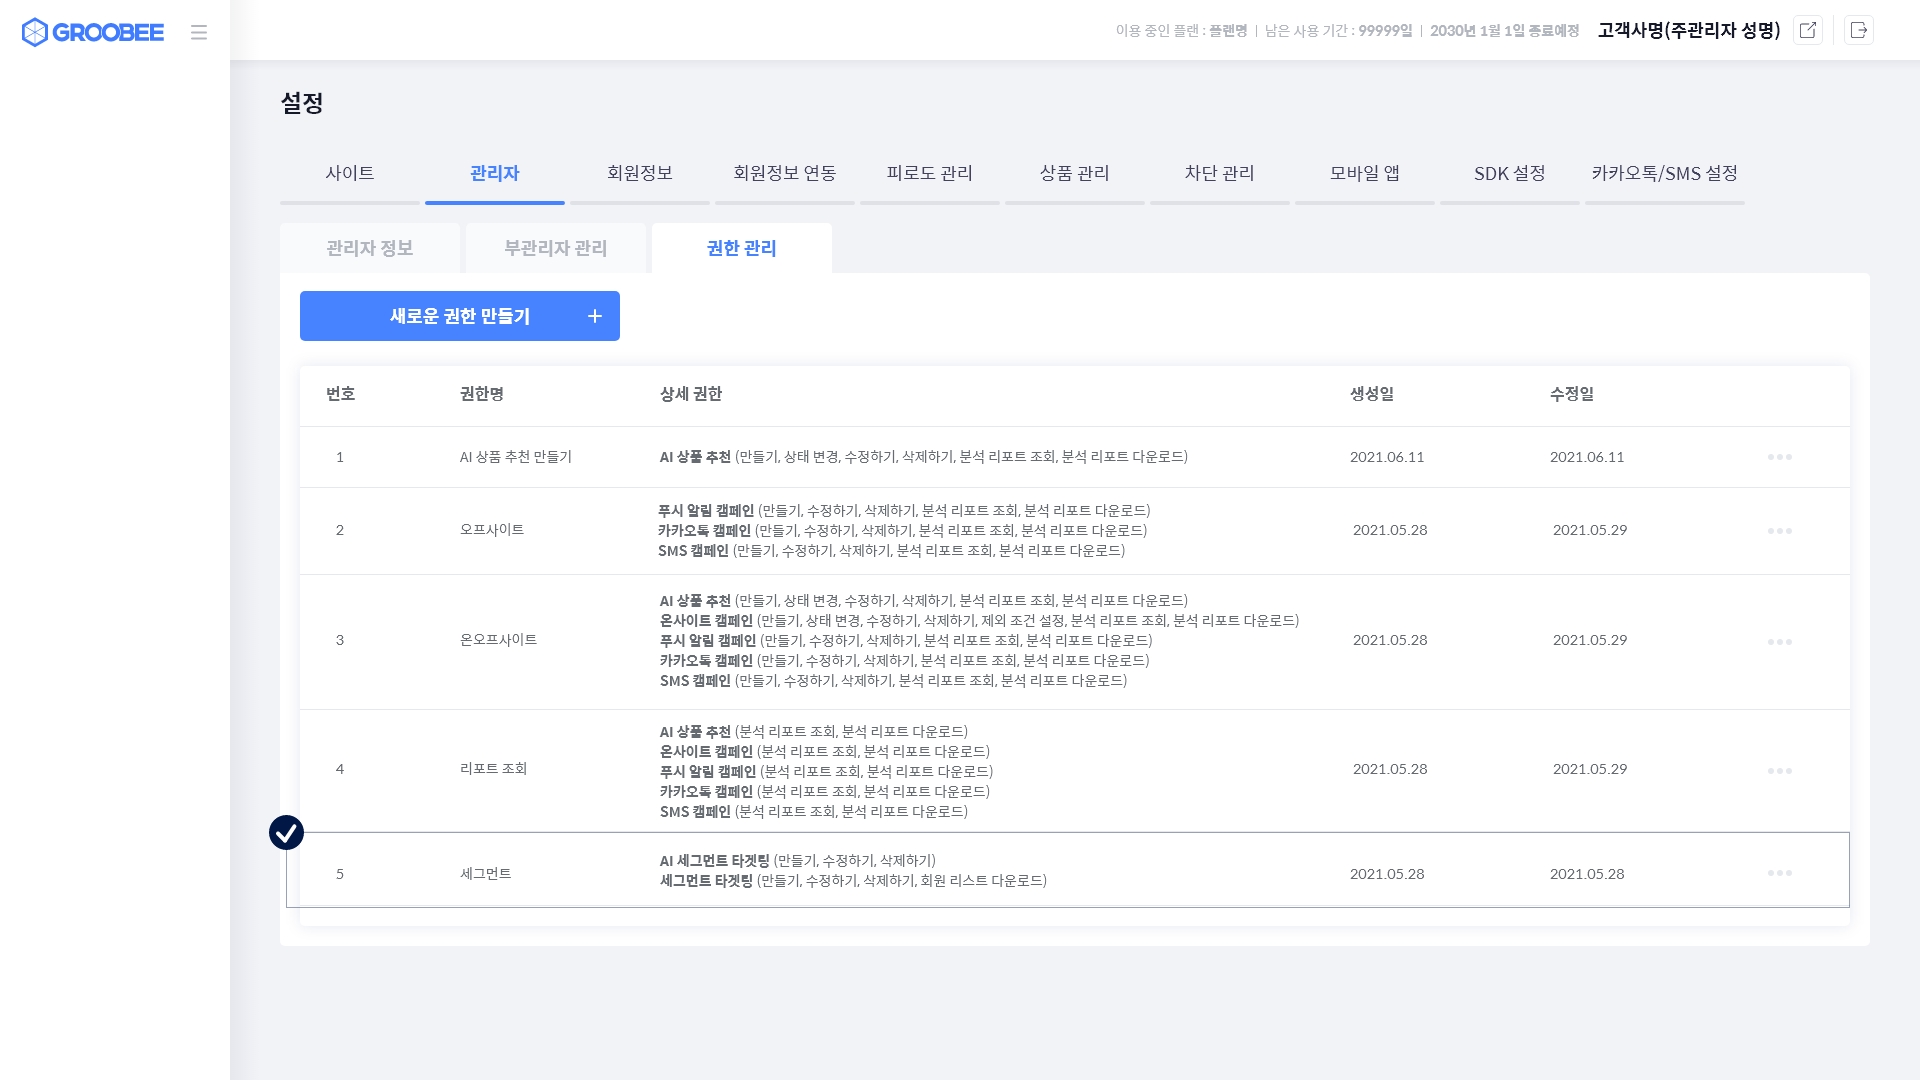Go to the 카카오톡/SMS 설정 tab

tap(1664, 174)
